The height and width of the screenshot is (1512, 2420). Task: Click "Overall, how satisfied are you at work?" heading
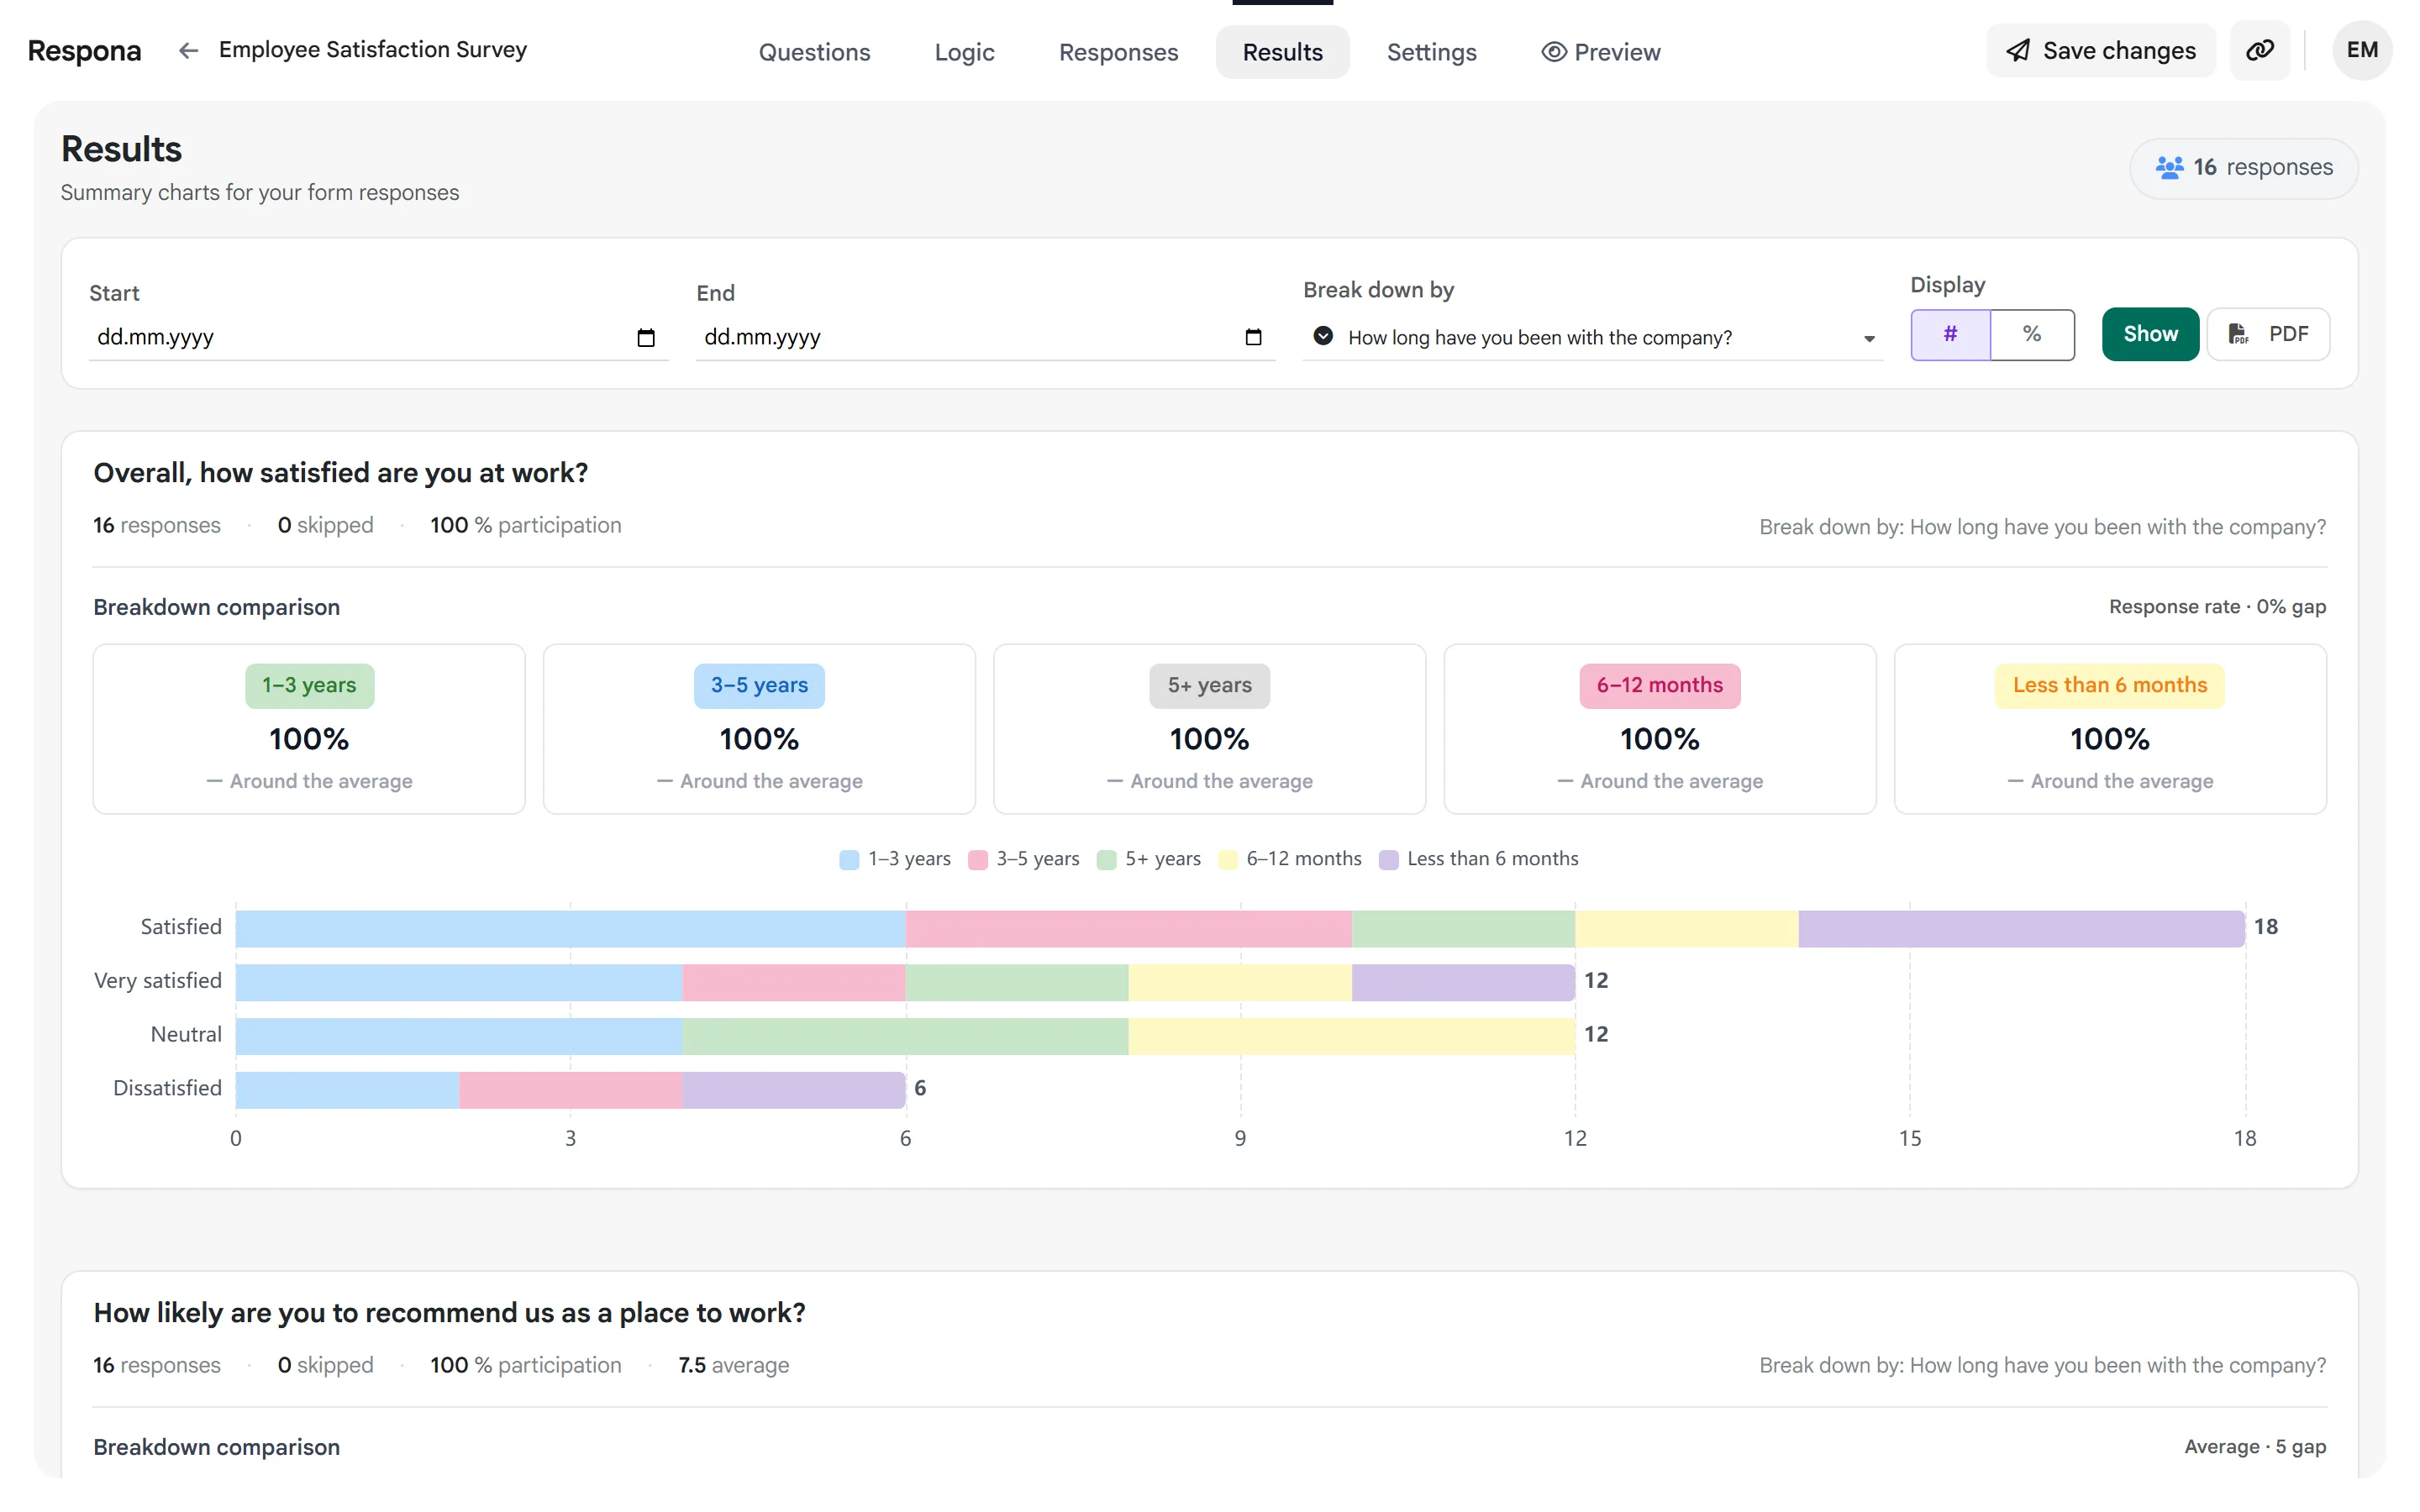[340, 473]
